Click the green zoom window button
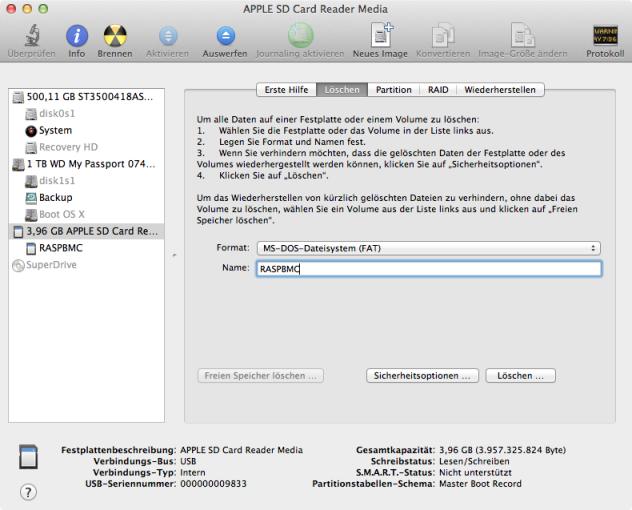This screenshot has width=632, height=510. click(x=43, y=8)
